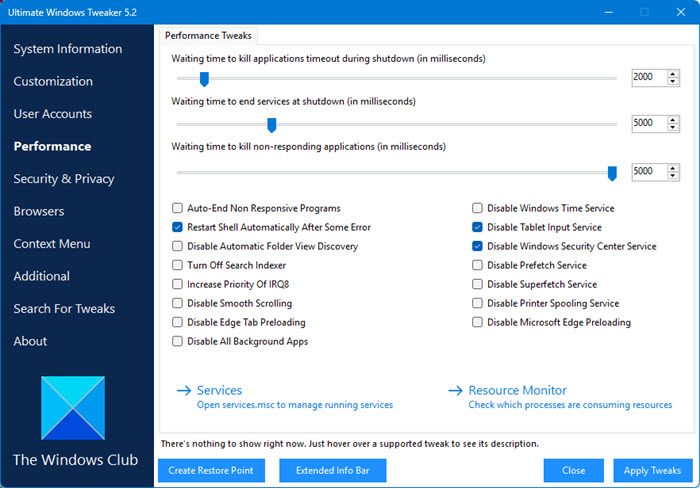Increase non-responding wait with up arrow
This screenshot has width=700, height=489.
673,168
